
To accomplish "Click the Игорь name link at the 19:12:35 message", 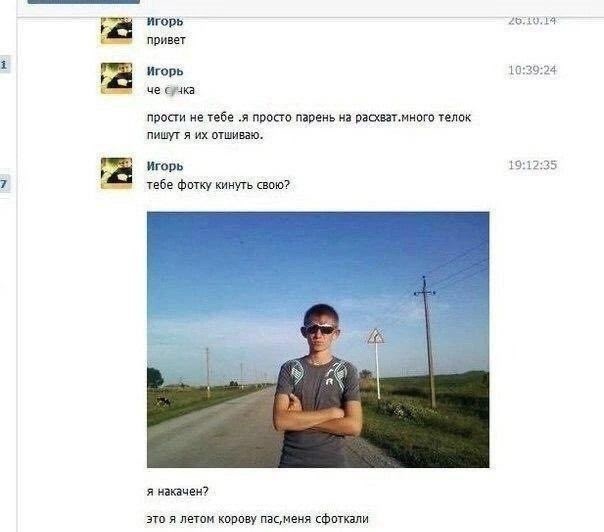I will (165, 166).
